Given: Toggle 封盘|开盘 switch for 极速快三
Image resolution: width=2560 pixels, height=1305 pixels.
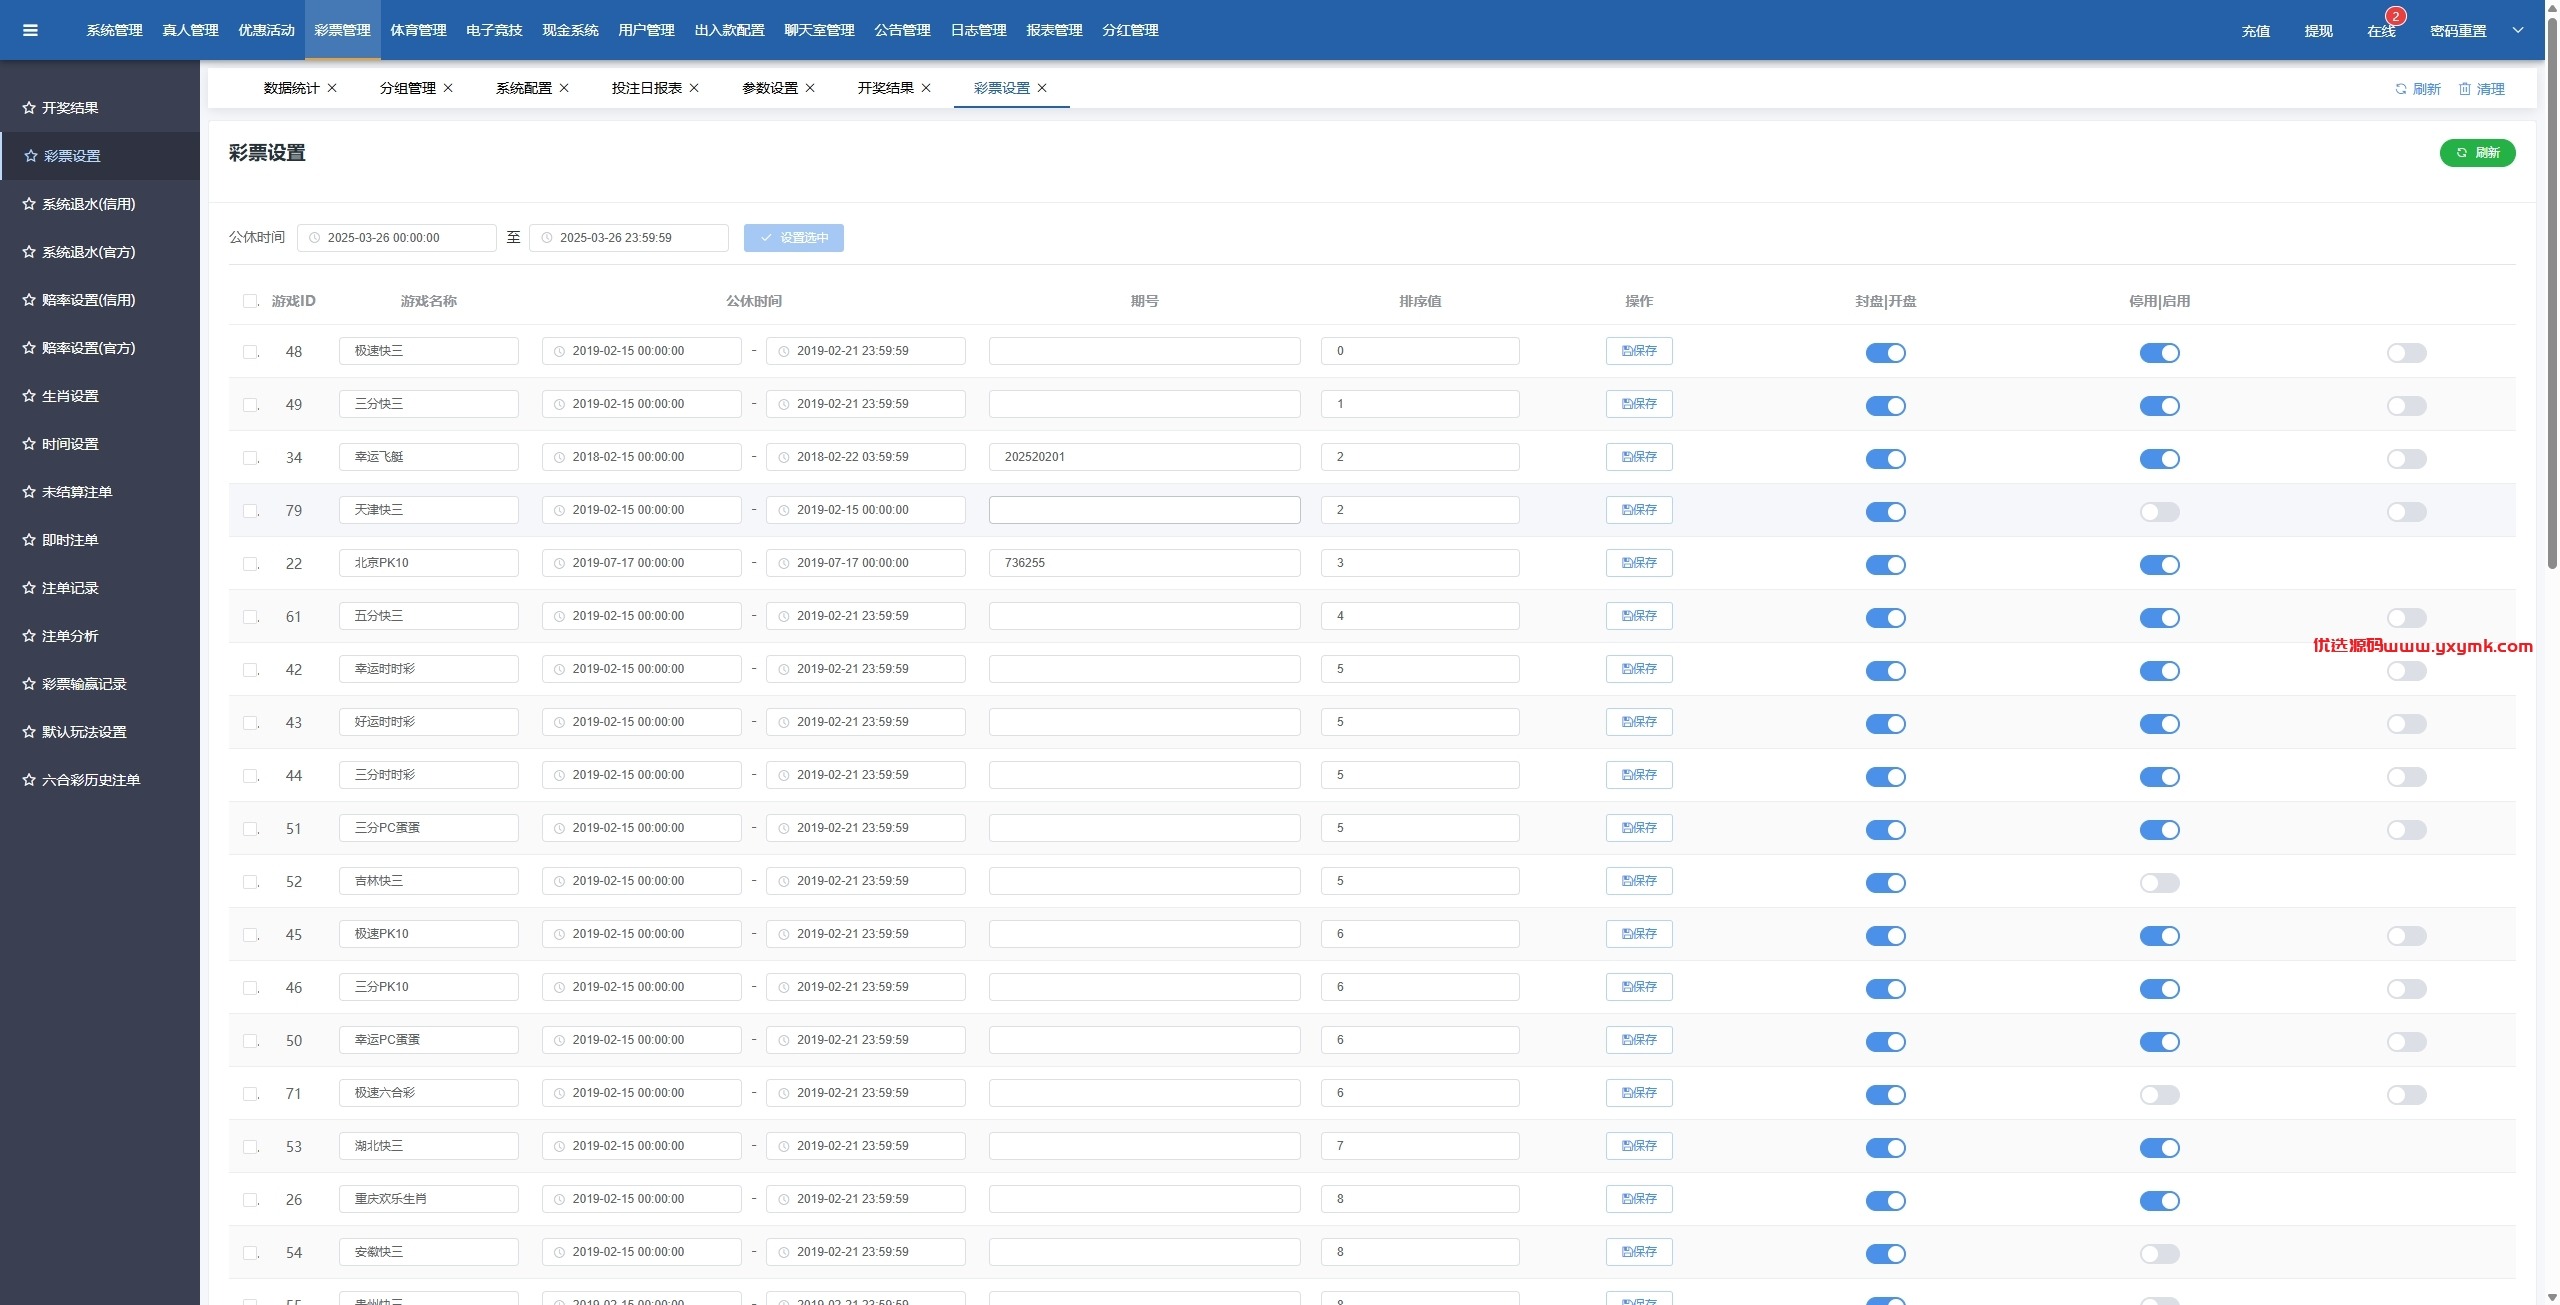Looking at the screenshot, I should (x=1886, y=353).
